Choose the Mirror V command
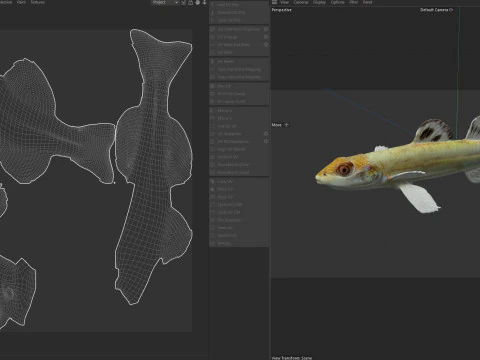The height and width of the screenshot is (360, 480). (239, 118)
